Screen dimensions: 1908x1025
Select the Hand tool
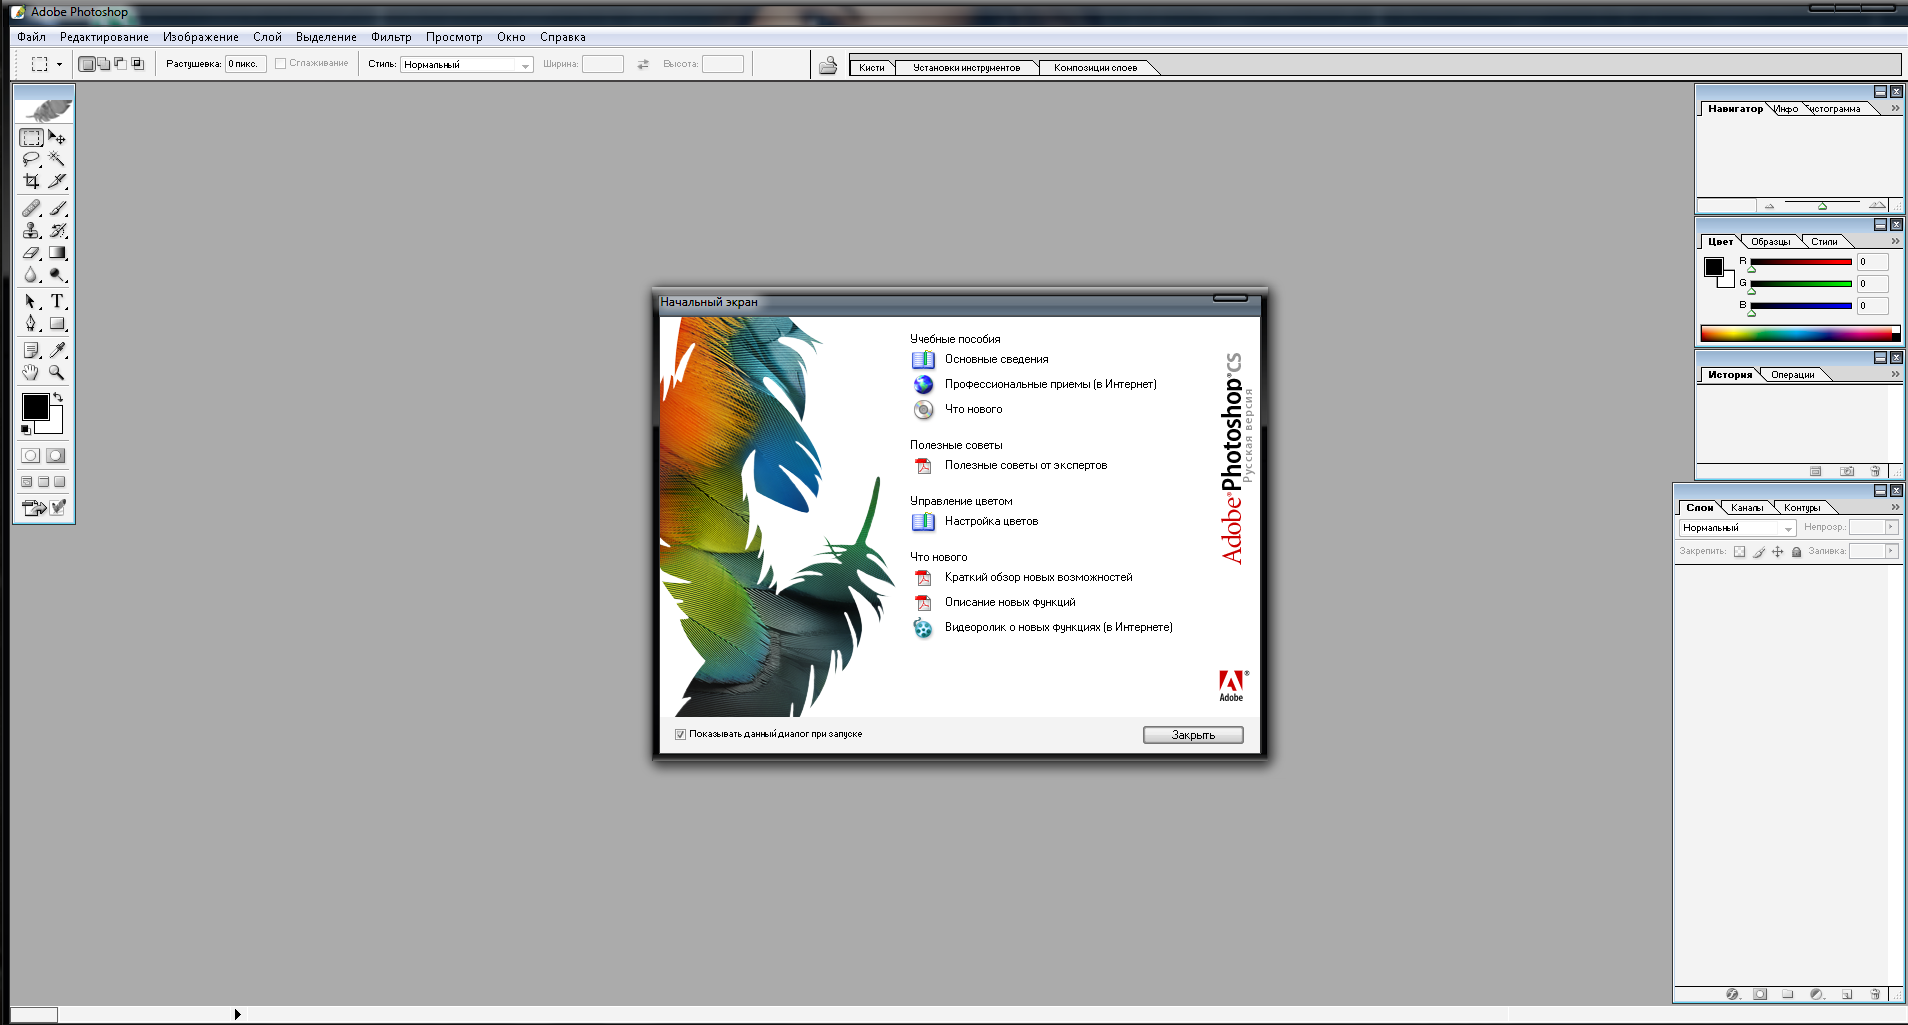(31, 372)
